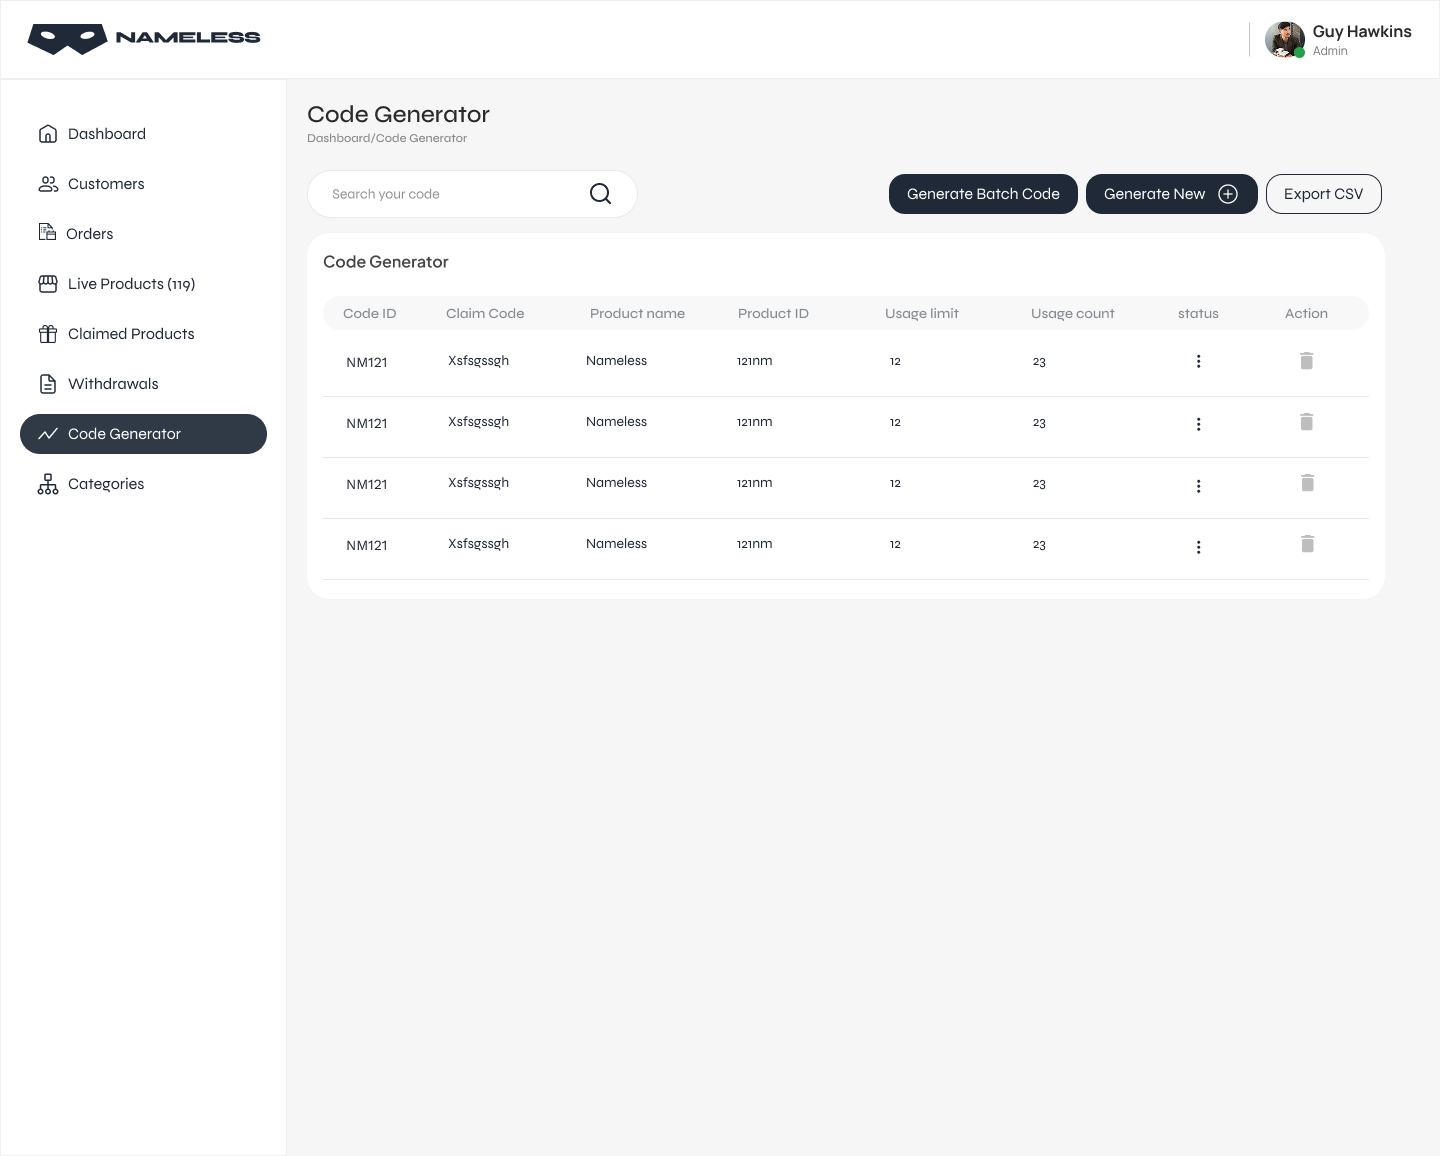Navigate to Live Products (119)

(131, 284)
